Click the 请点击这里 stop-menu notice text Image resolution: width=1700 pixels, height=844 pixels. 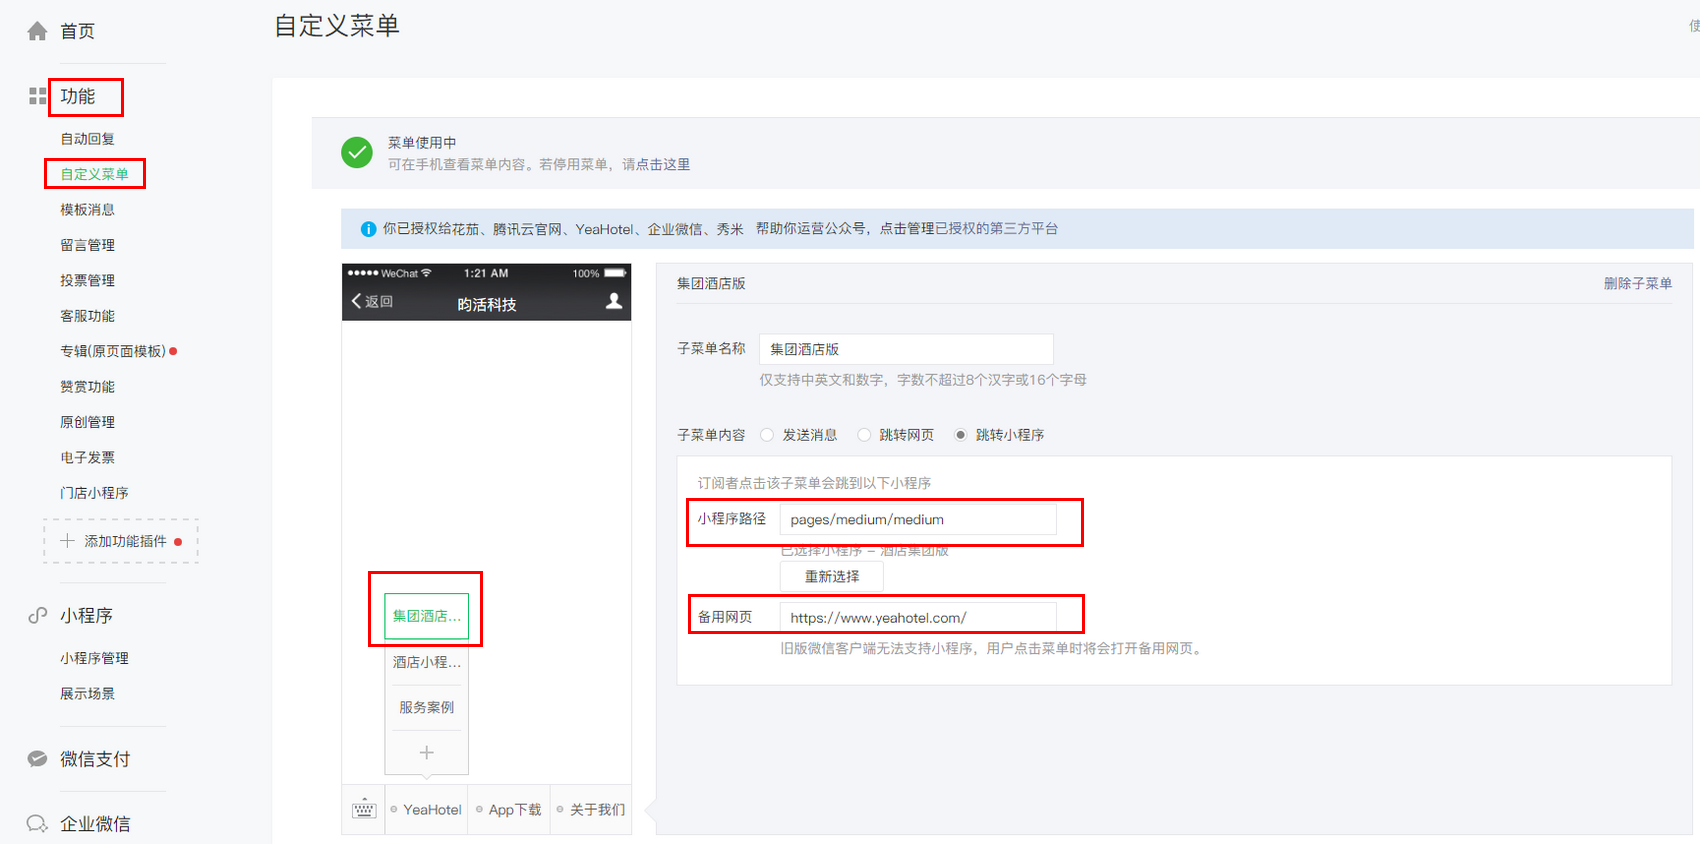pos(656,165)
